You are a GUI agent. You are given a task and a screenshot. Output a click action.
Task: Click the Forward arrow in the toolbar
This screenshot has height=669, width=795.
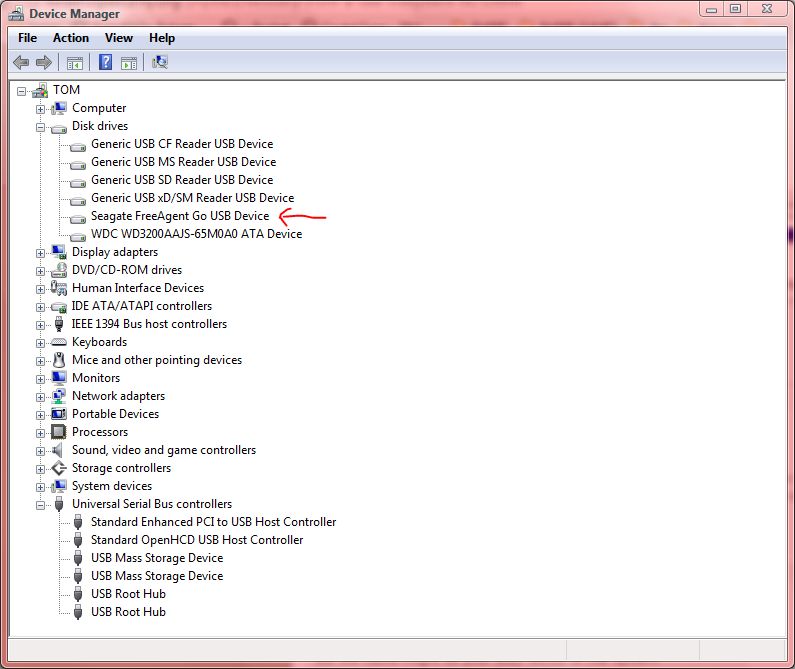(43, 63)
